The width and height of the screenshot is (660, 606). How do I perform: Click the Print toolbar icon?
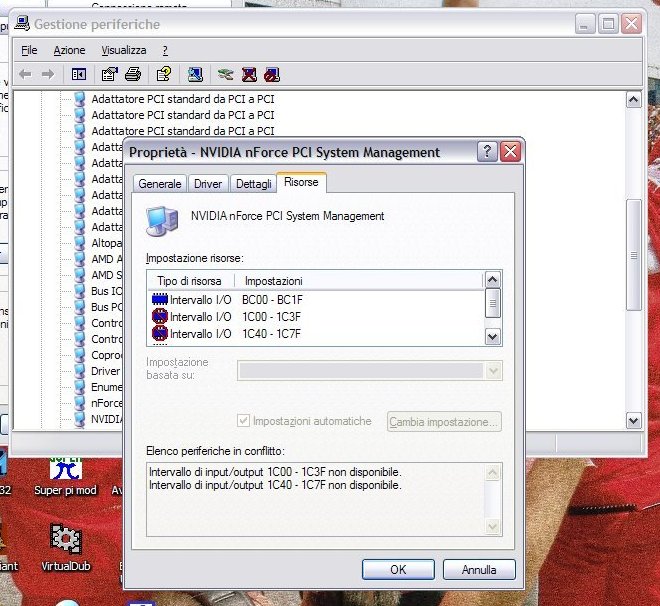pos(133,74)
